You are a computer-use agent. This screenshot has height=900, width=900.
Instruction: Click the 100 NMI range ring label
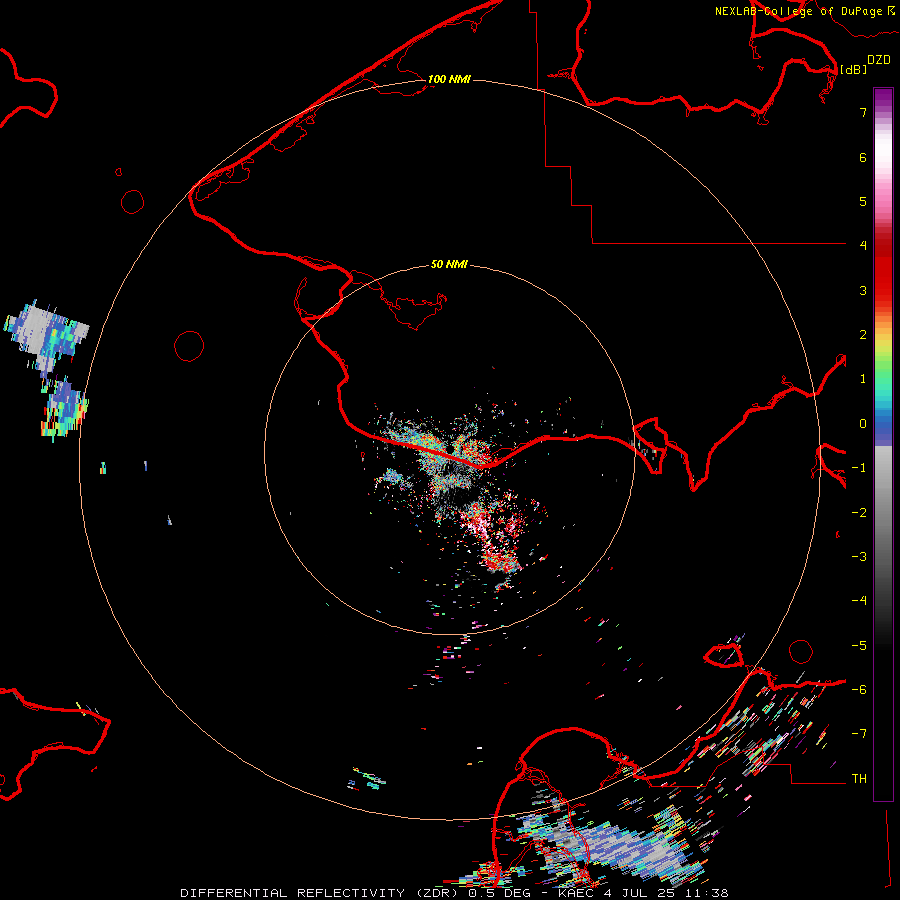pyautogui.click(x=449, y=79)
